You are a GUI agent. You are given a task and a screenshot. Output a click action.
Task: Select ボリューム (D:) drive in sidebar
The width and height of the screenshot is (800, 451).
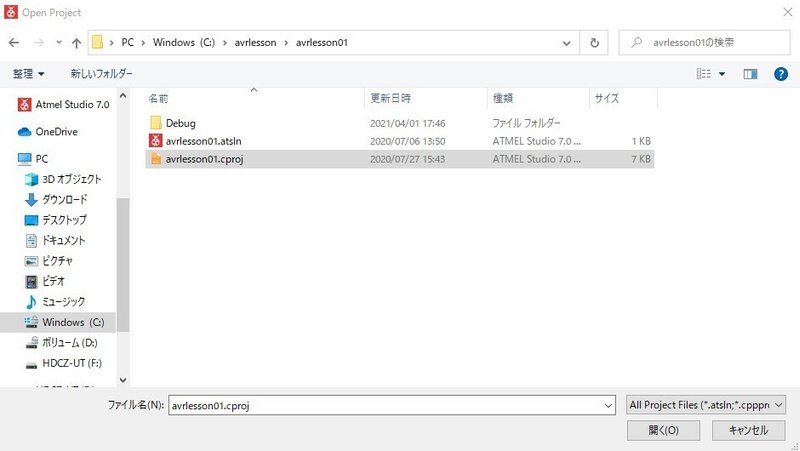[x=61, y=342]
